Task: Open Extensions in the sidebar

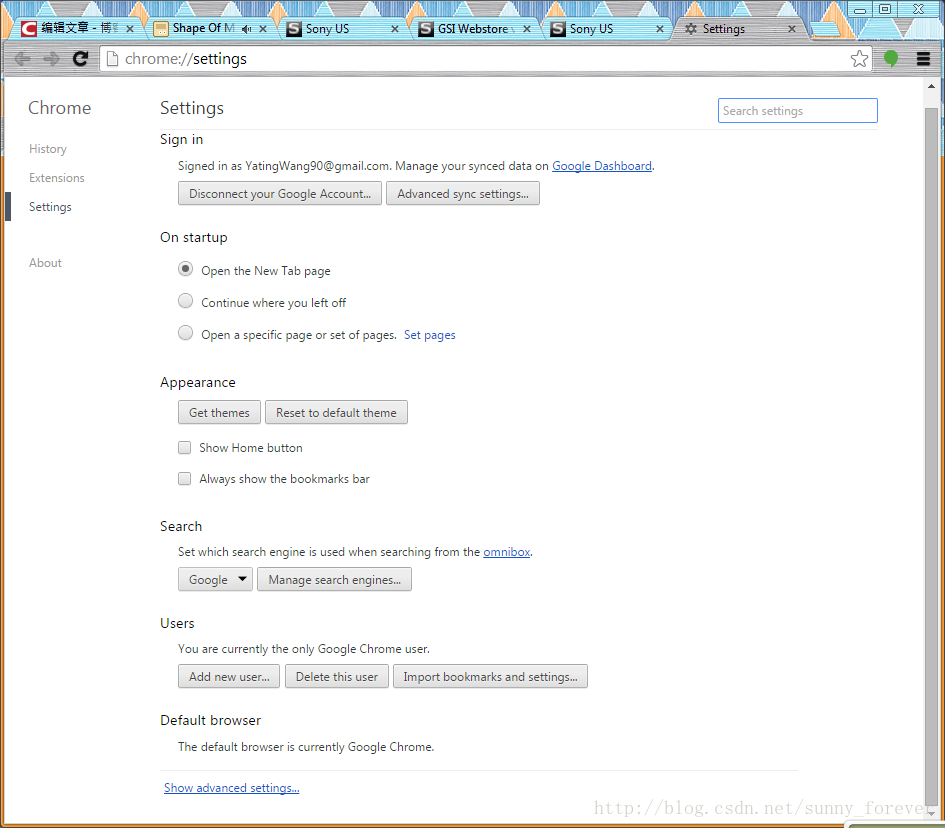Action: [x=57, y=178]
